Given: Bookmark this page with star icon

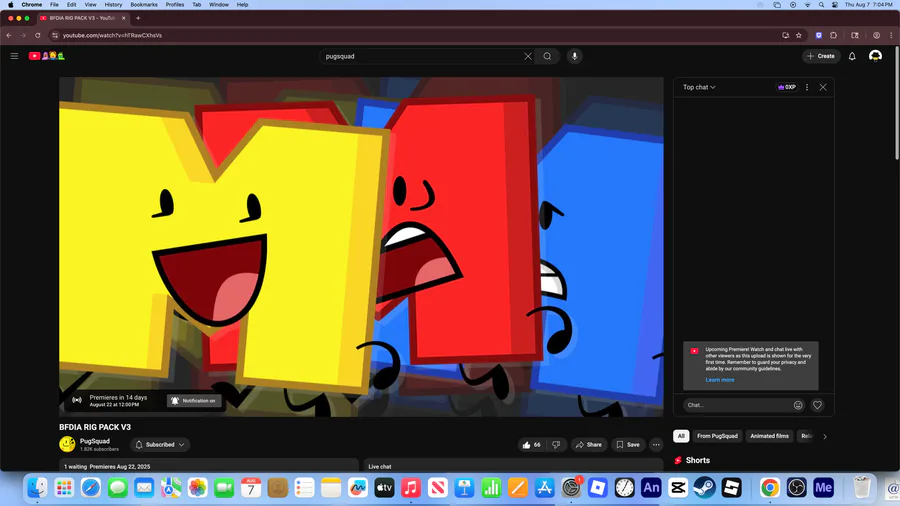Looking at the screenshot, I should click(798, 35).
